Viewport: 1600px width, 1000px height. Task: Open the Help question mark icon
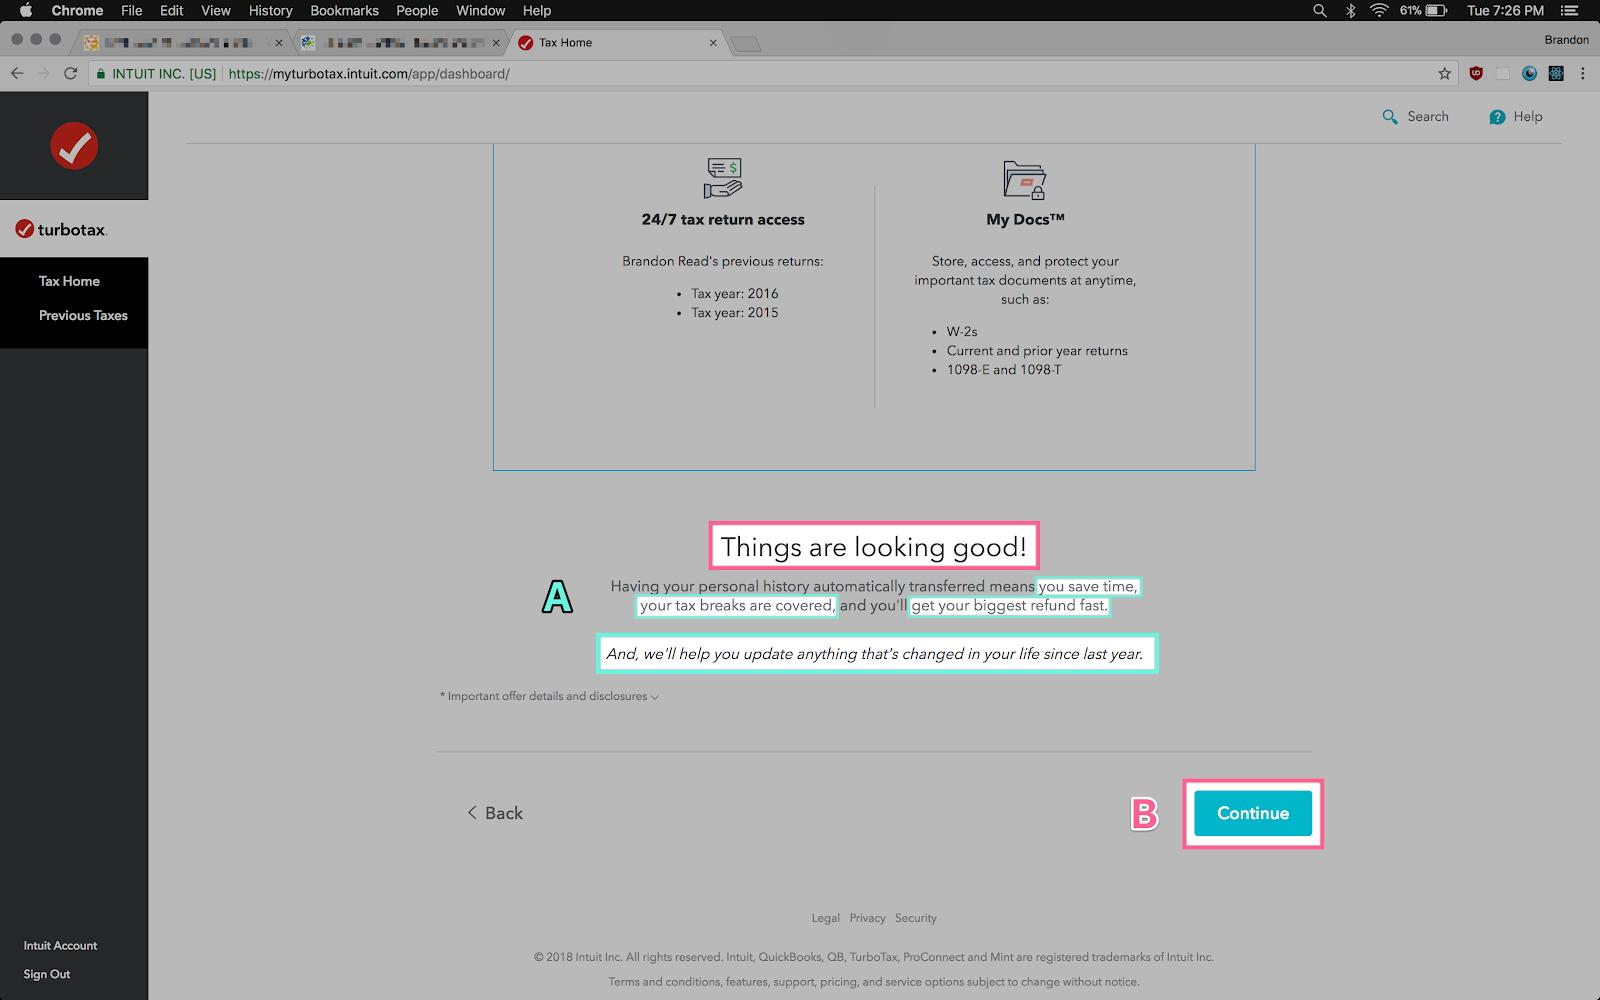[1497, 117]
